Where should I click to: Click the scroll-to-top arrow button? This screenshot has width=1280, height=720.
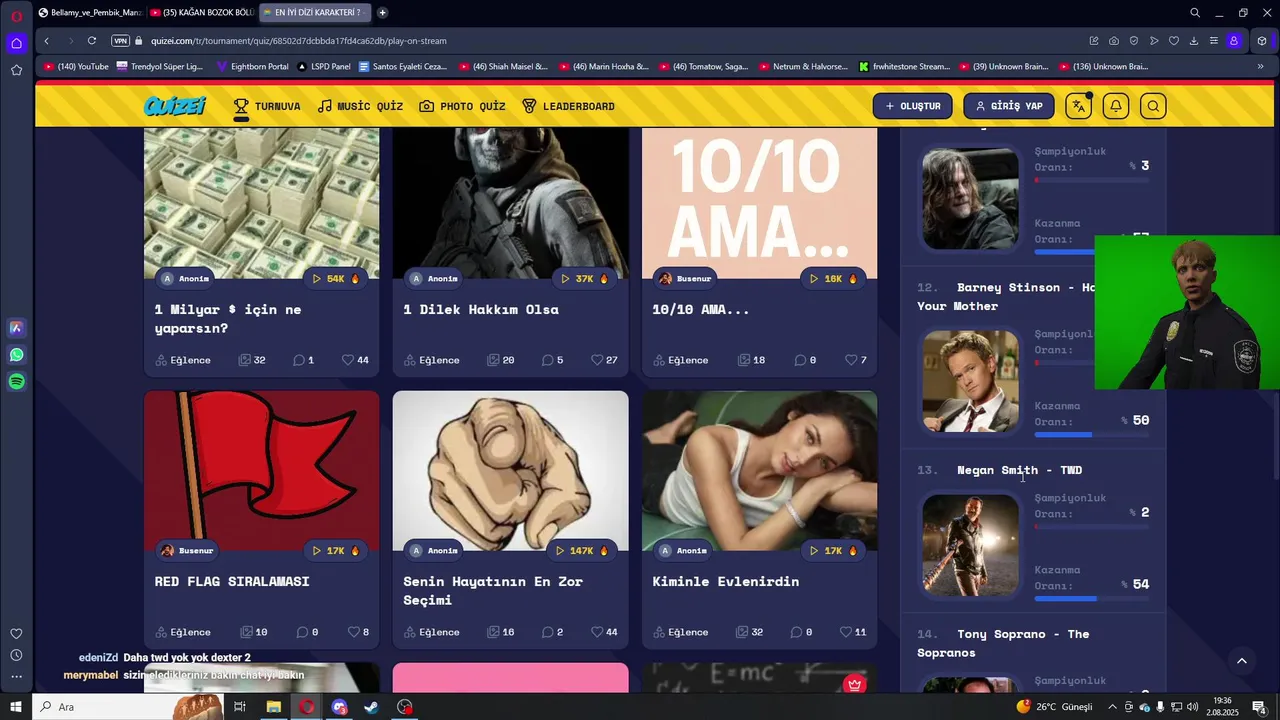coord(1242,661)
